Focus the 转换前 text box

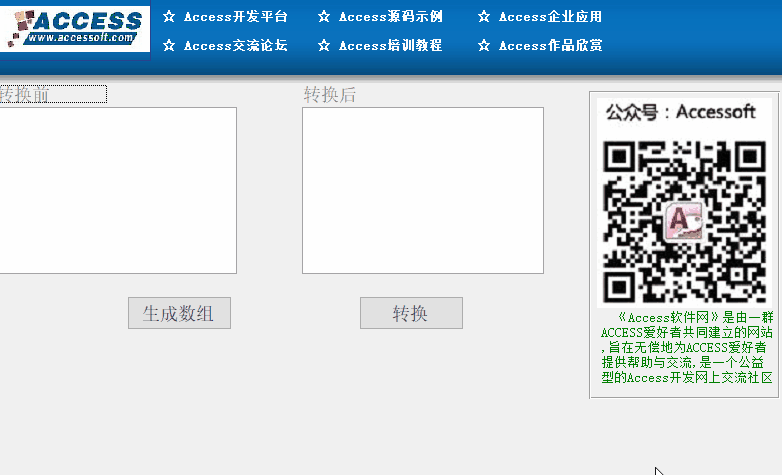tap(118, 190)
